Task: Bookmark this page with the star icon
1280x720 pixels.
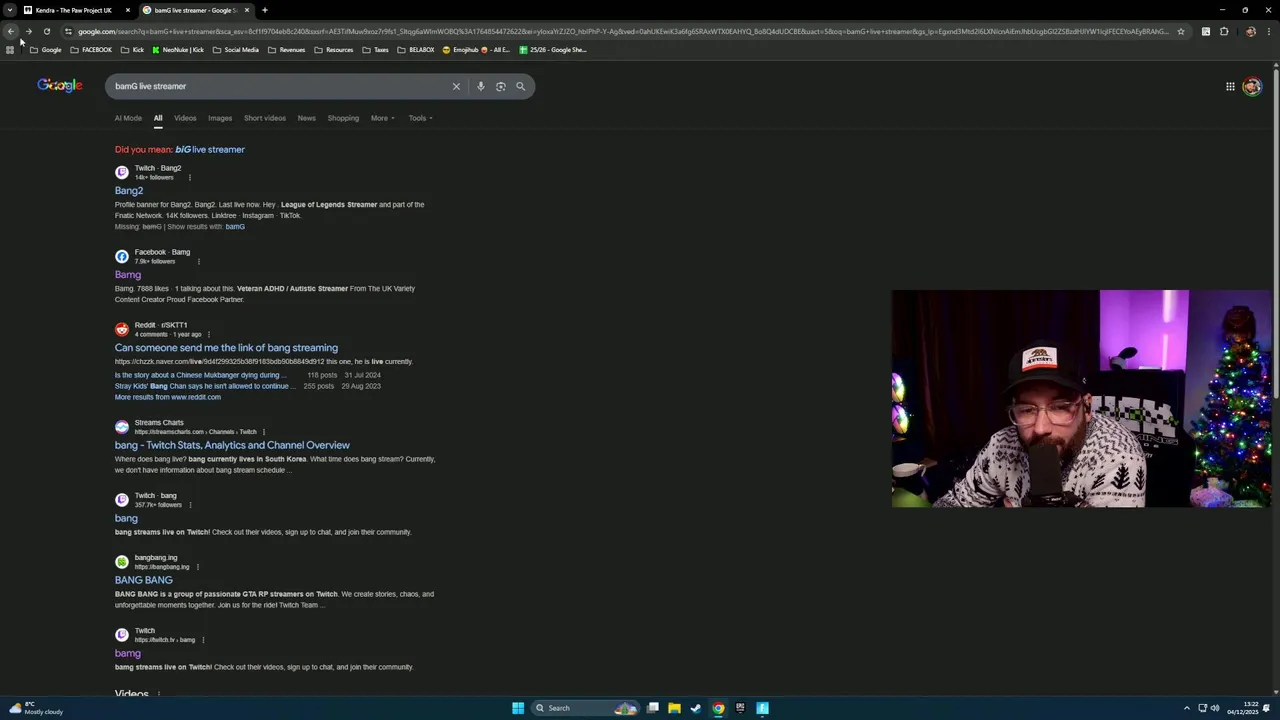Action: point(1181,31)
